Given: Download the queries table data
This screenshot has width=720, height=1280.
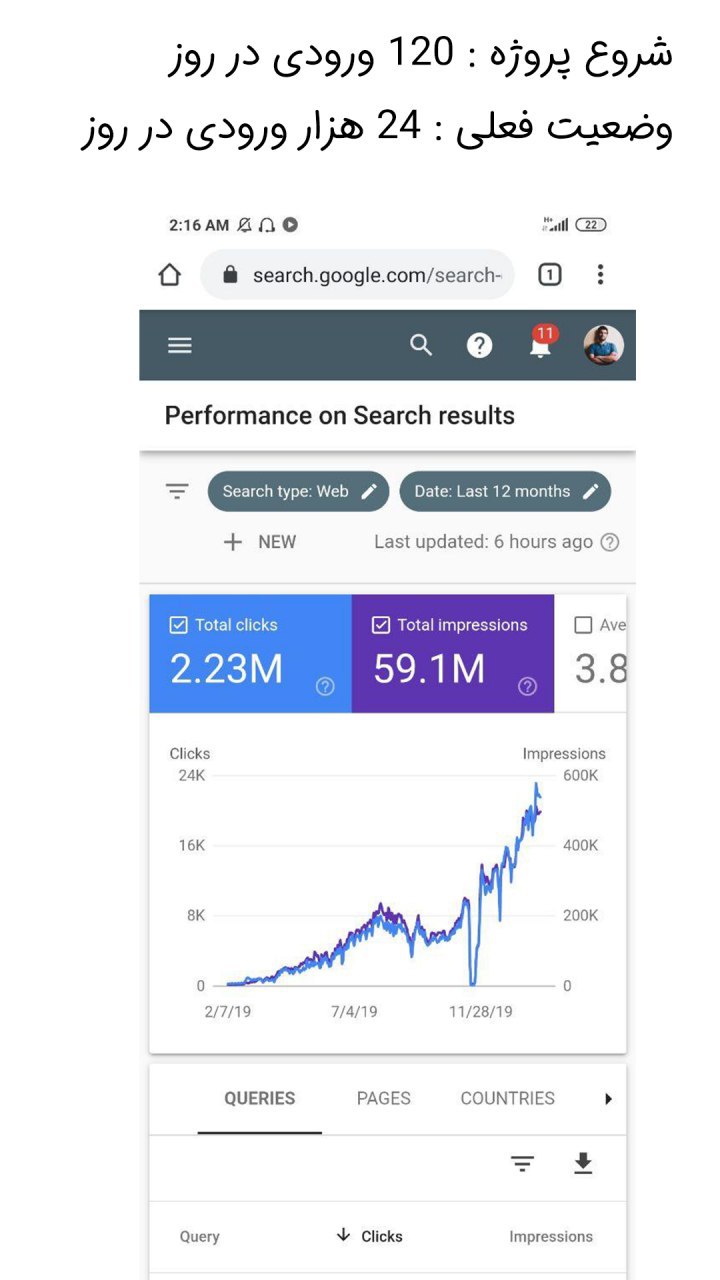Looking at the screenshot, I should pyautogui.click(x=583, y=1163).
